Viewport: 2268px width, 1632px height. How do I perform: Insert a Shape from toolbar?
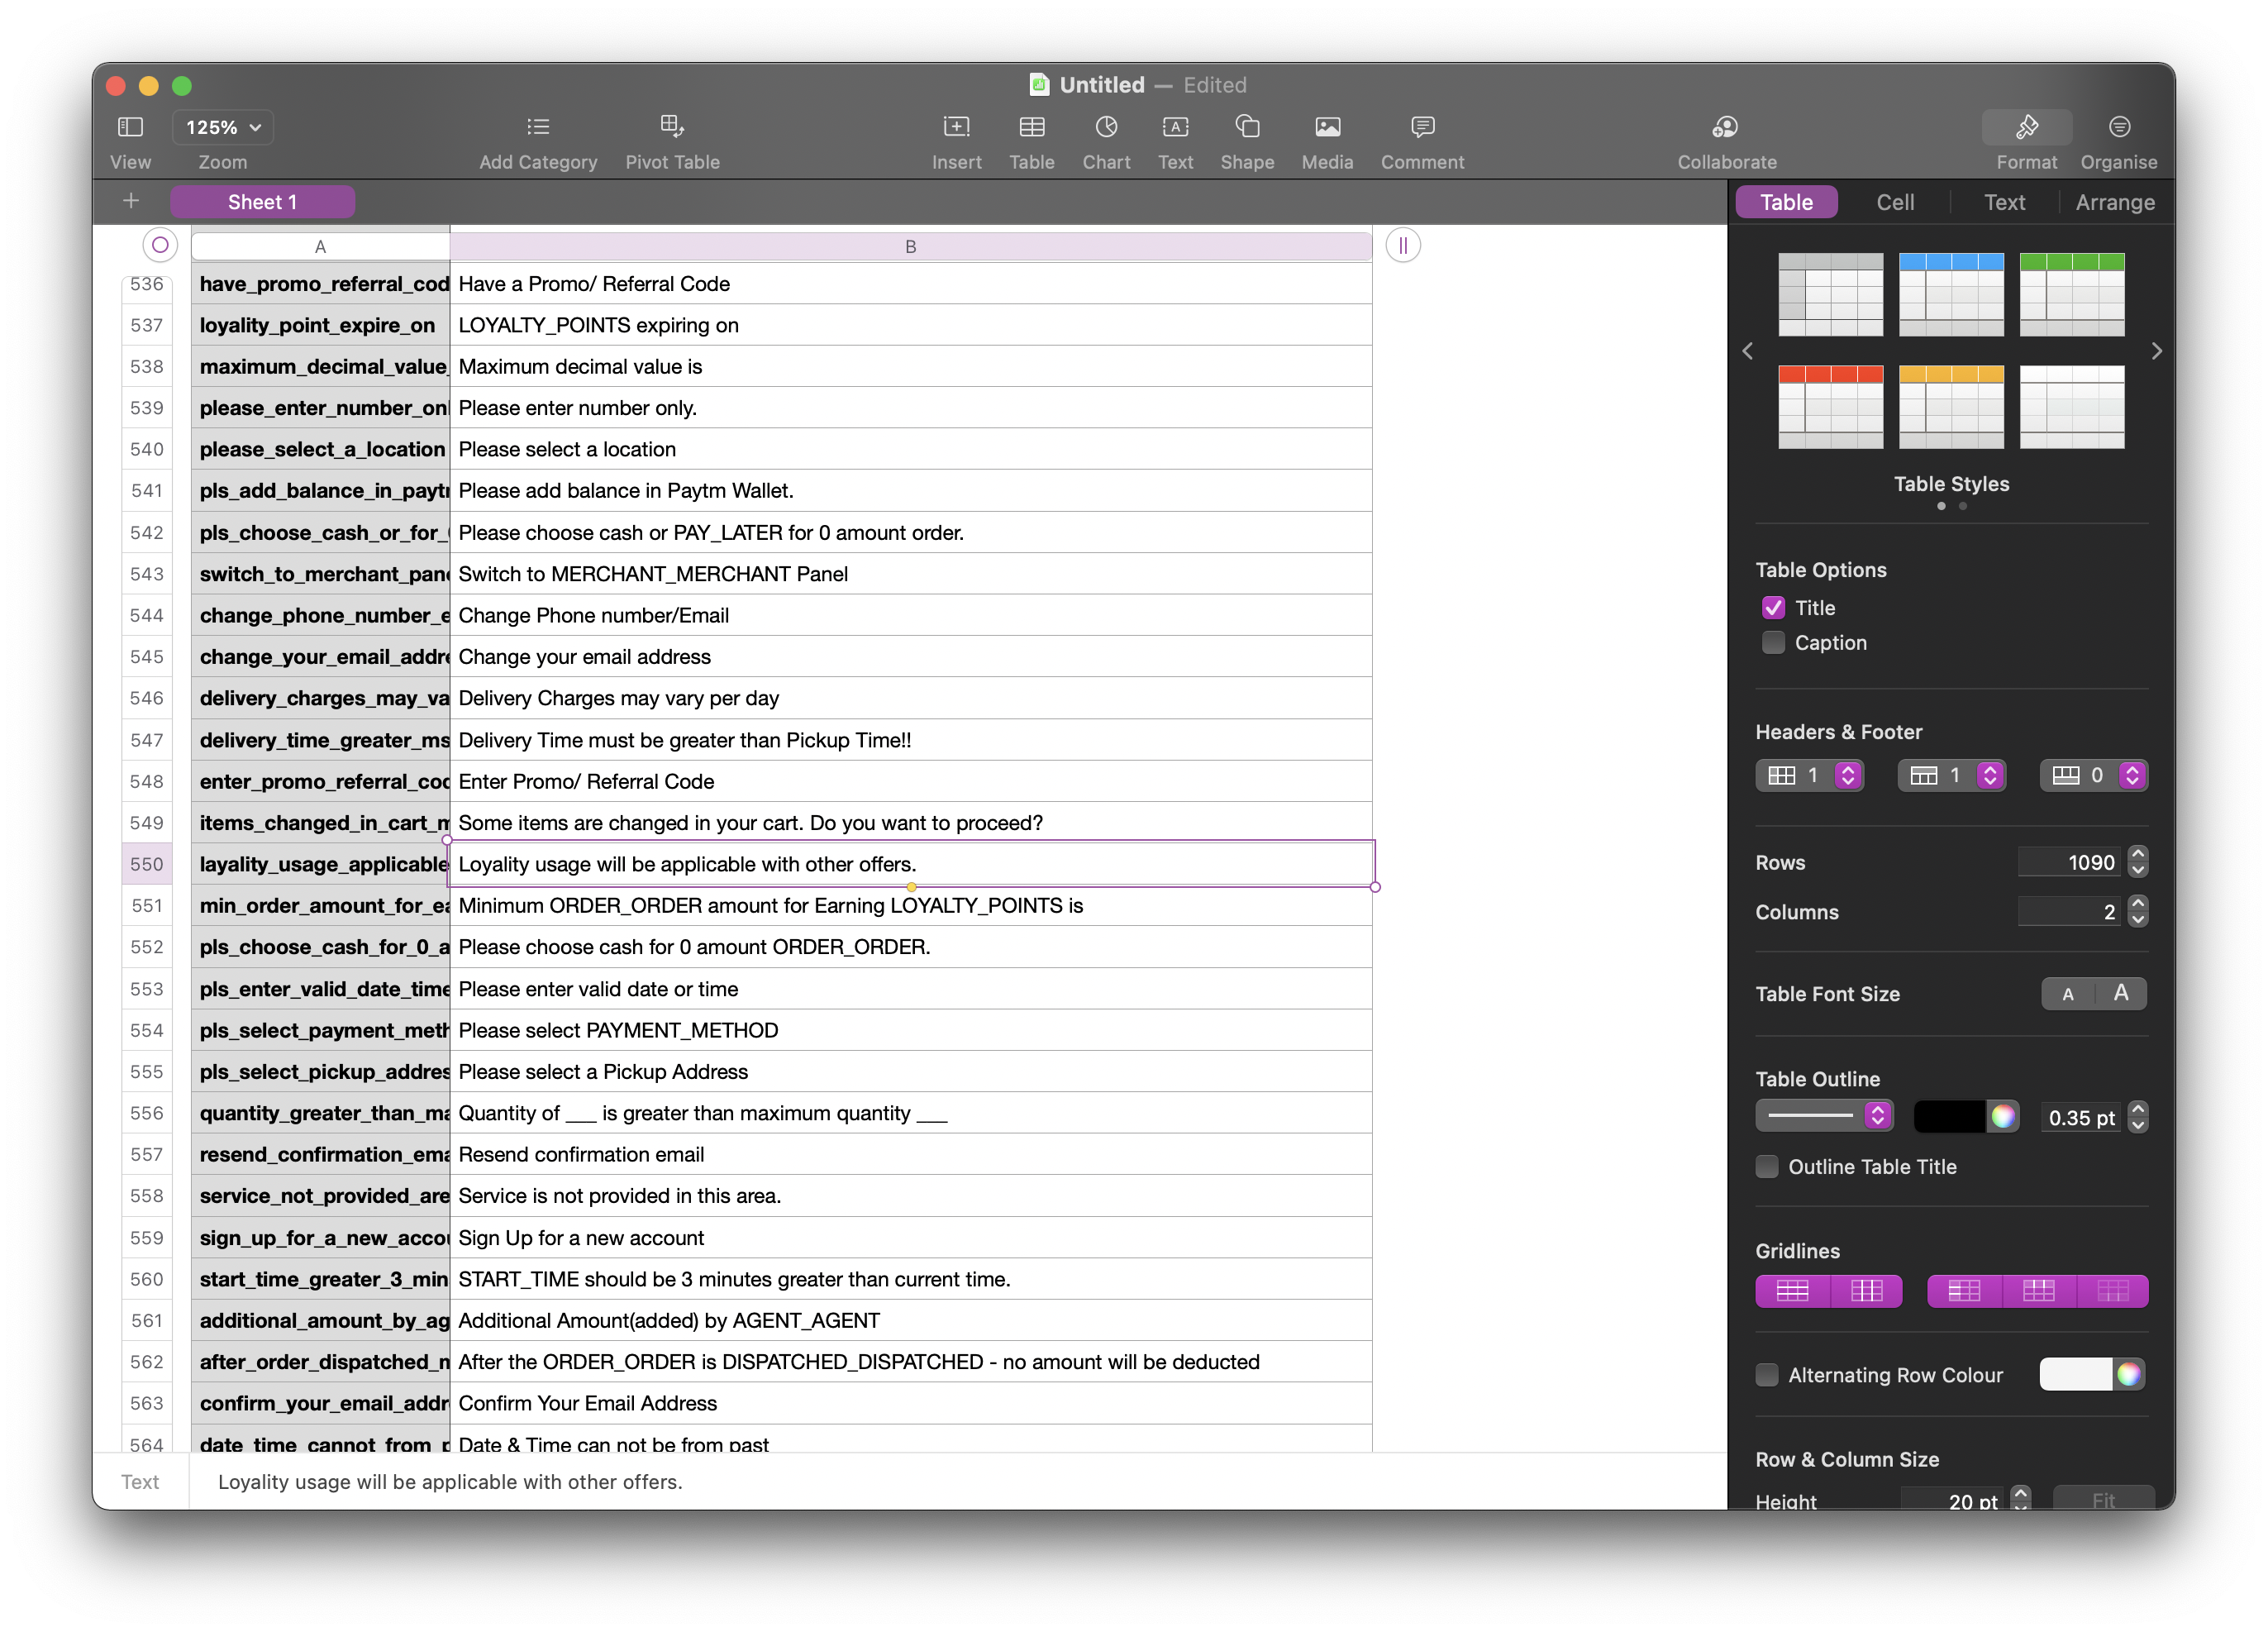[x=1247, y=127]
